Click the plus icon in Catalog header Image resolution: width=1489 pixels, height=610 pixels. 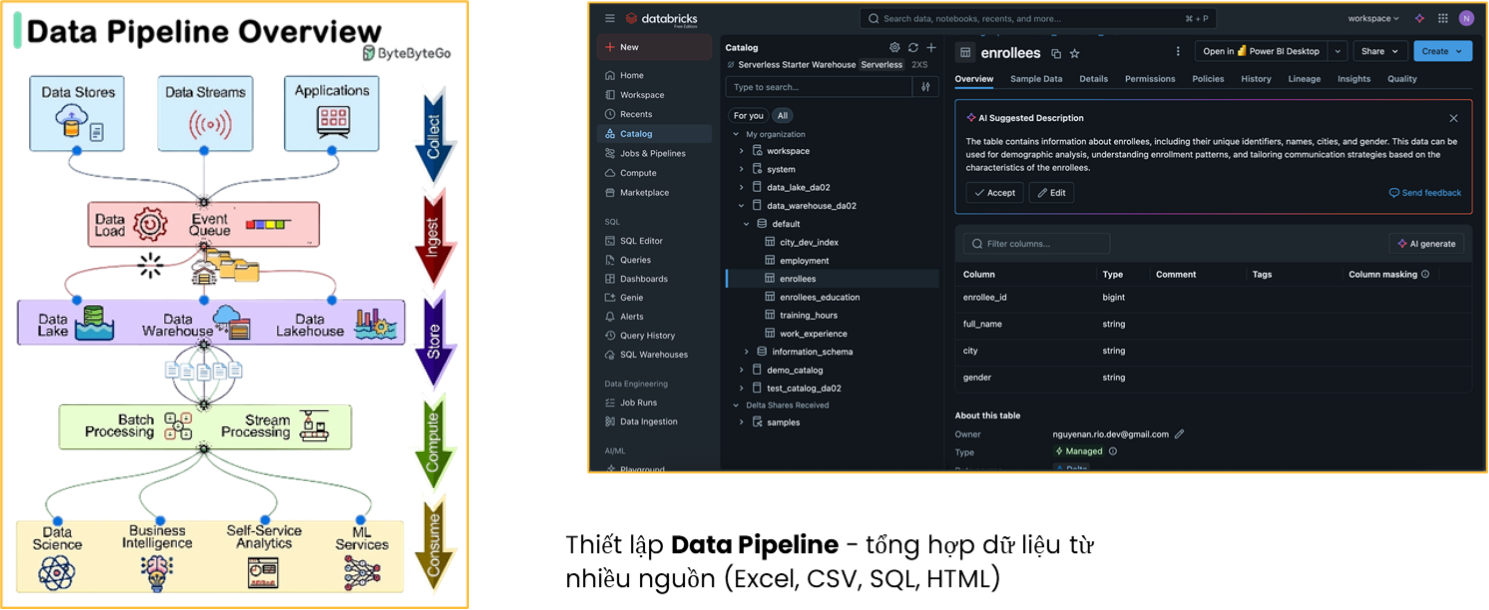tap(931, 47)
